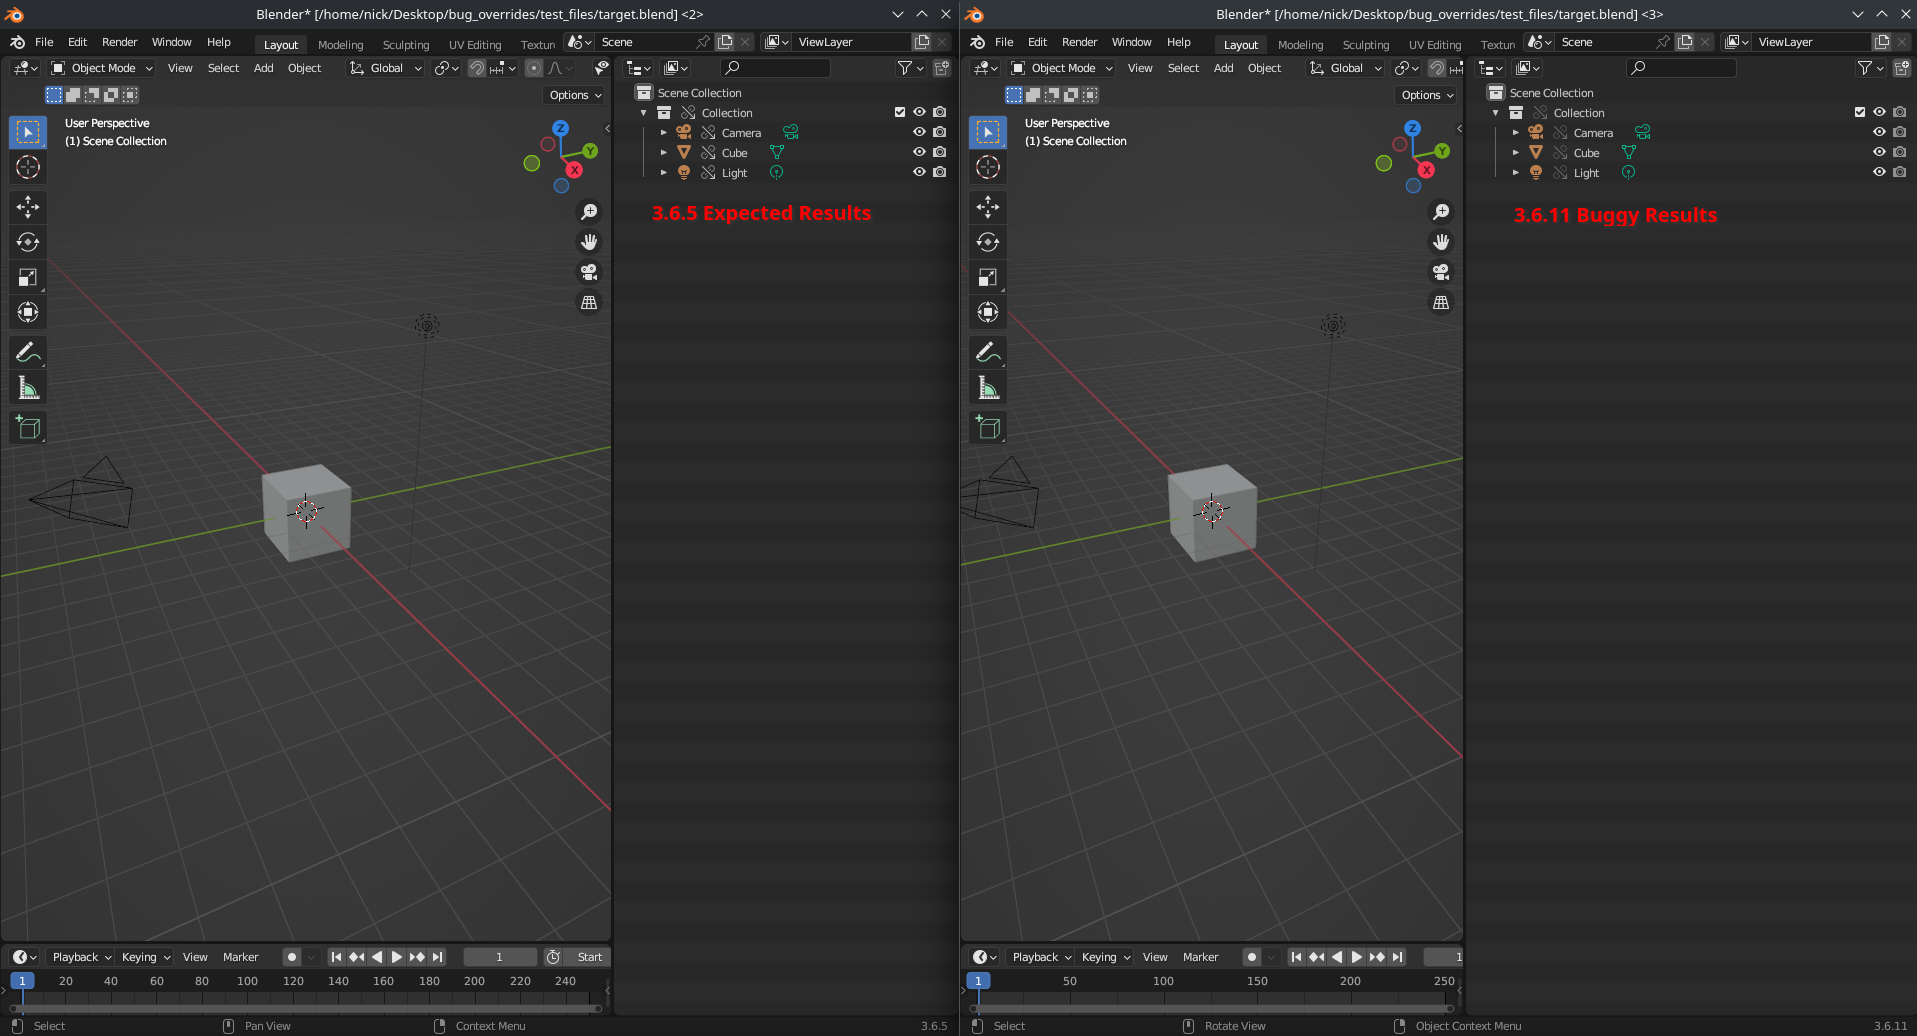Open File menu in left Blender window
Viewport: 1917px width, 1036px height.
(x=44, y=42)
